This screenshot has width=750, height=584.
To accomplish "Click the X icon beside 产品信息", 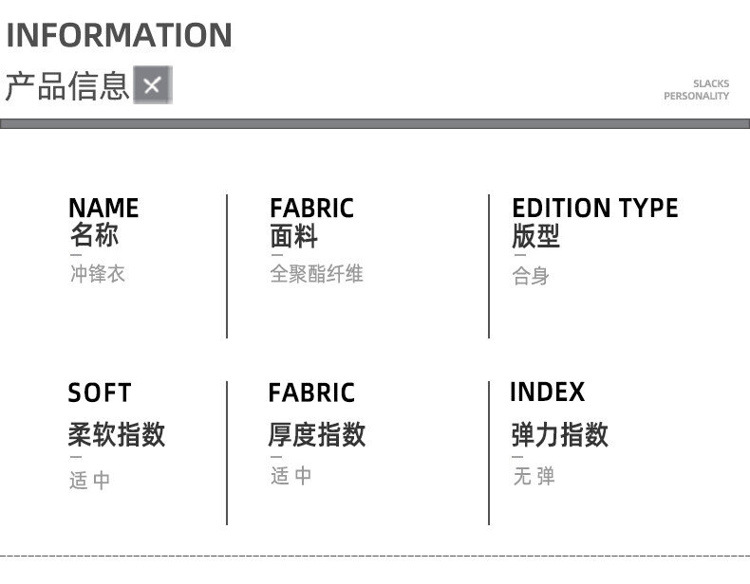I will click(152, 85).
